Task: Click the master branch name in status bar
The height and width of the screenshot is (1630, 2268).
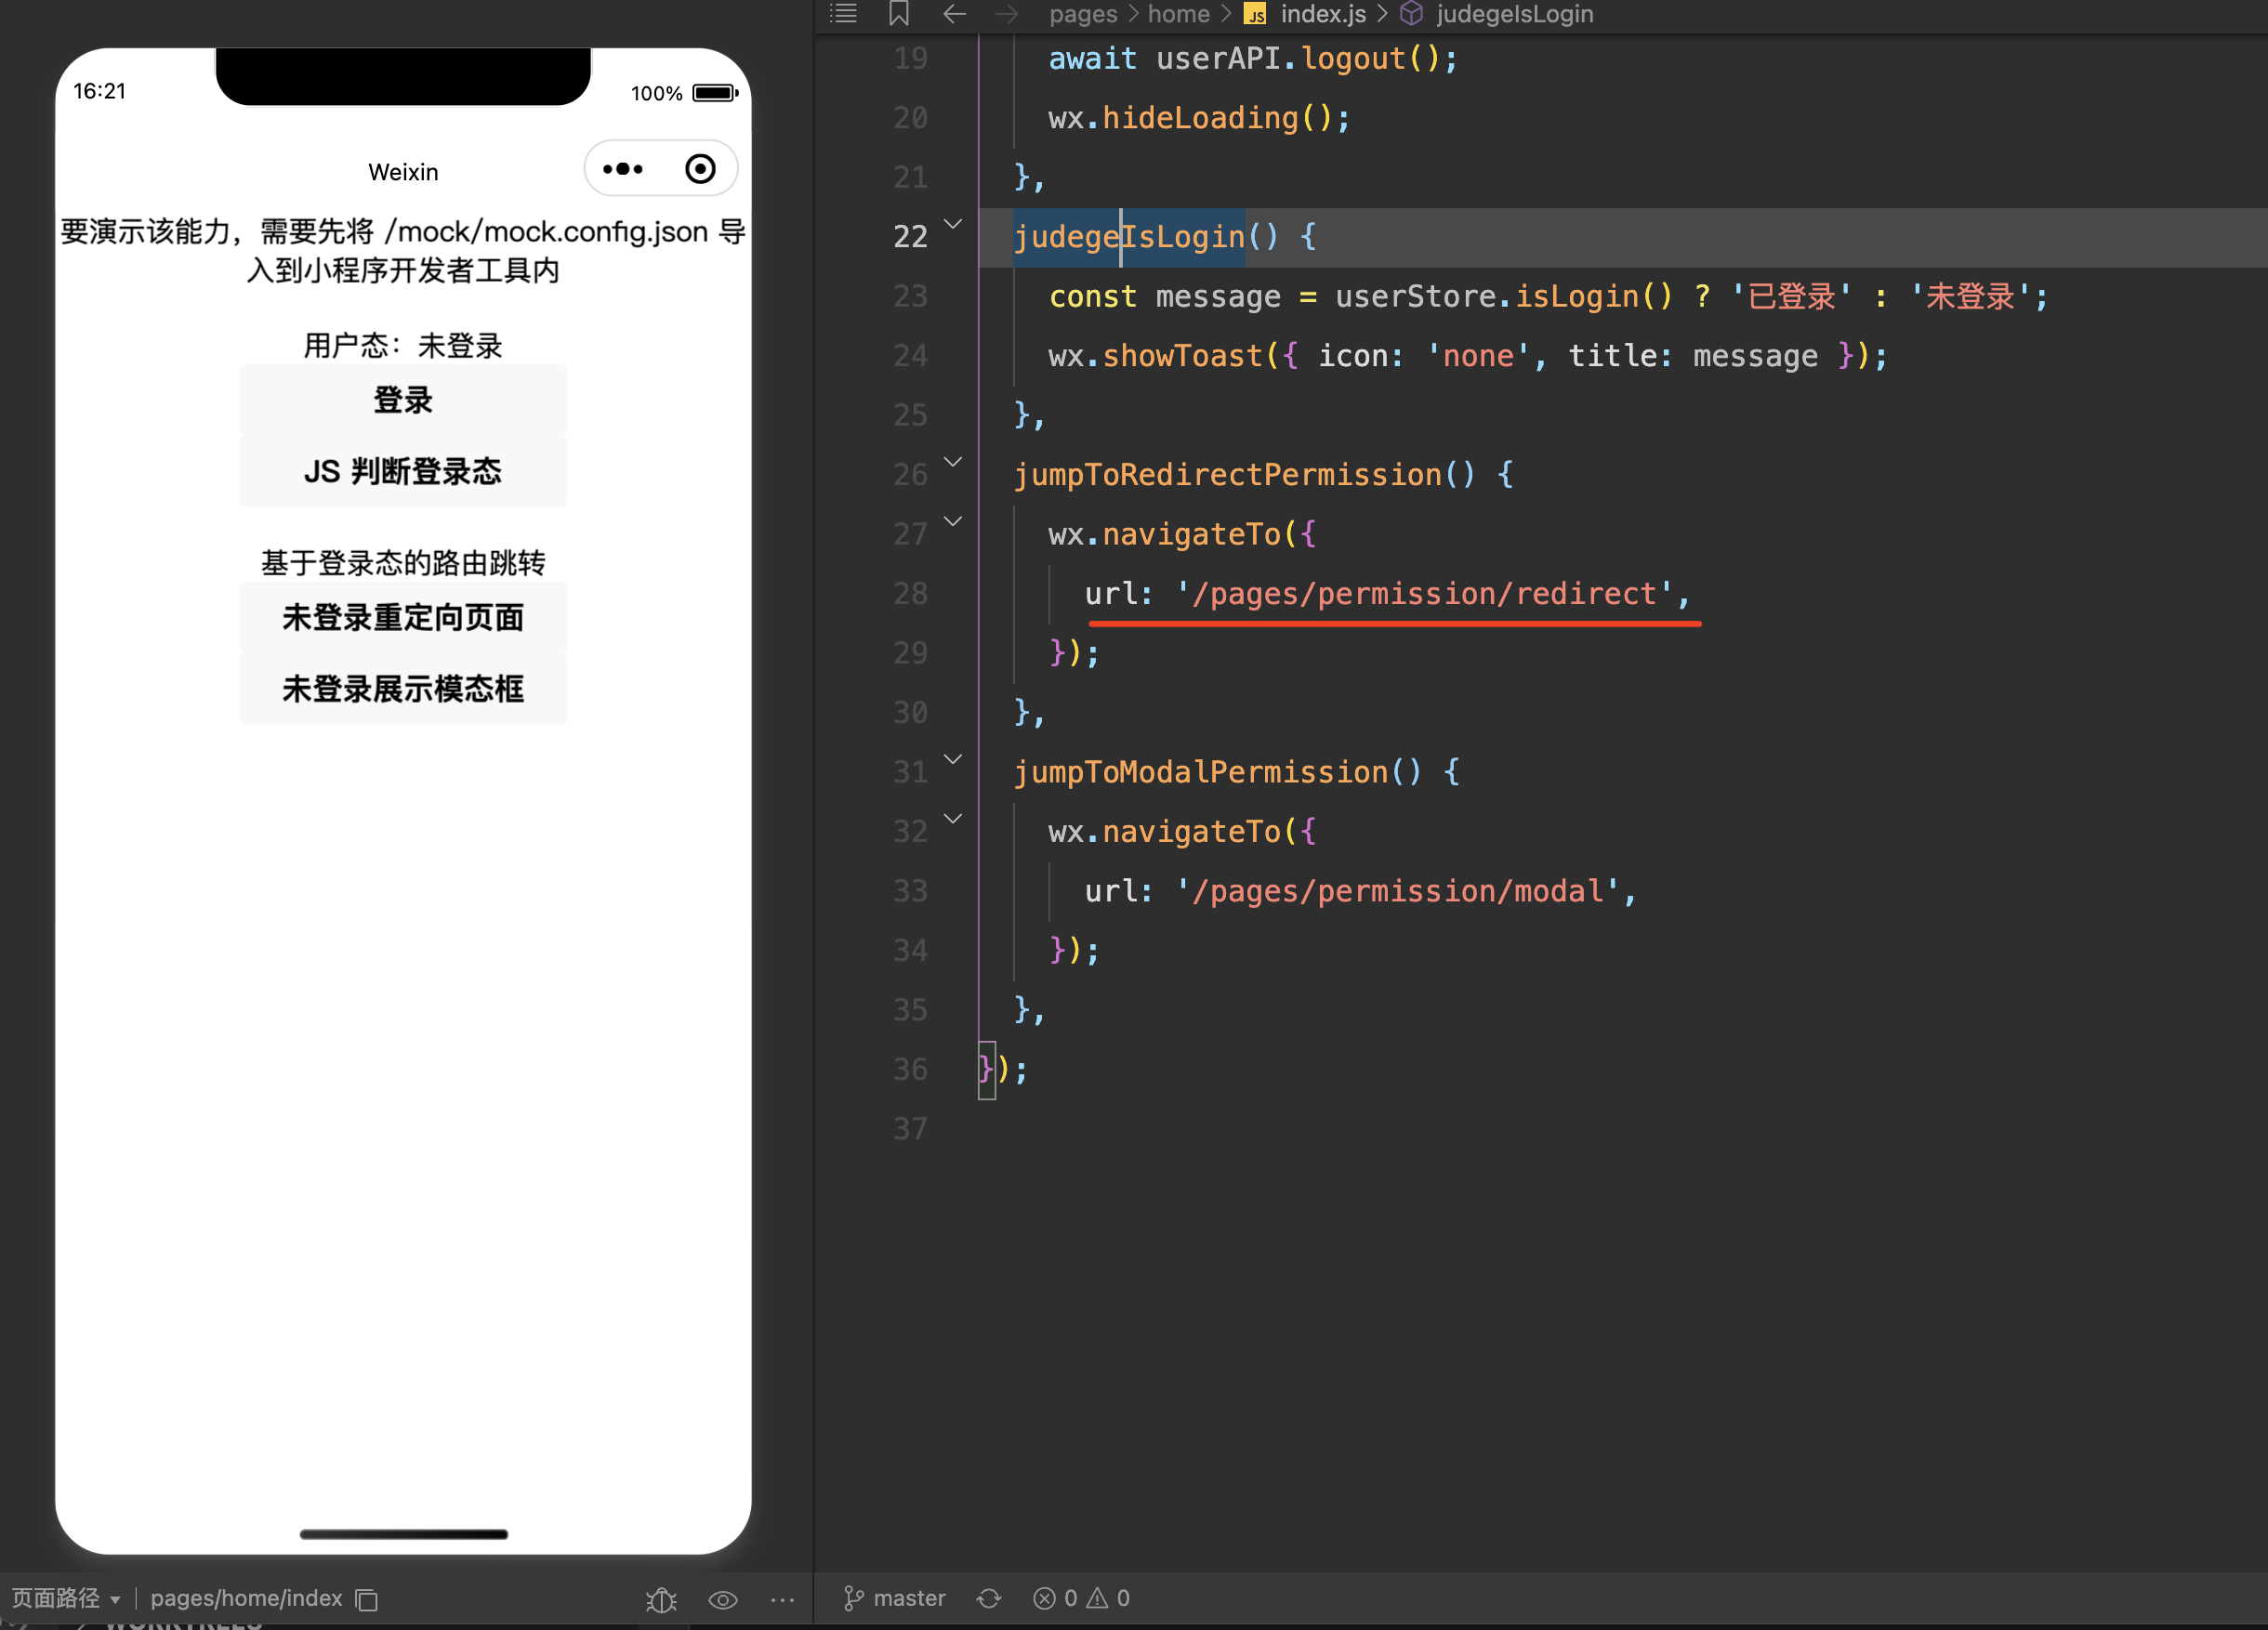Action: 909,1598
